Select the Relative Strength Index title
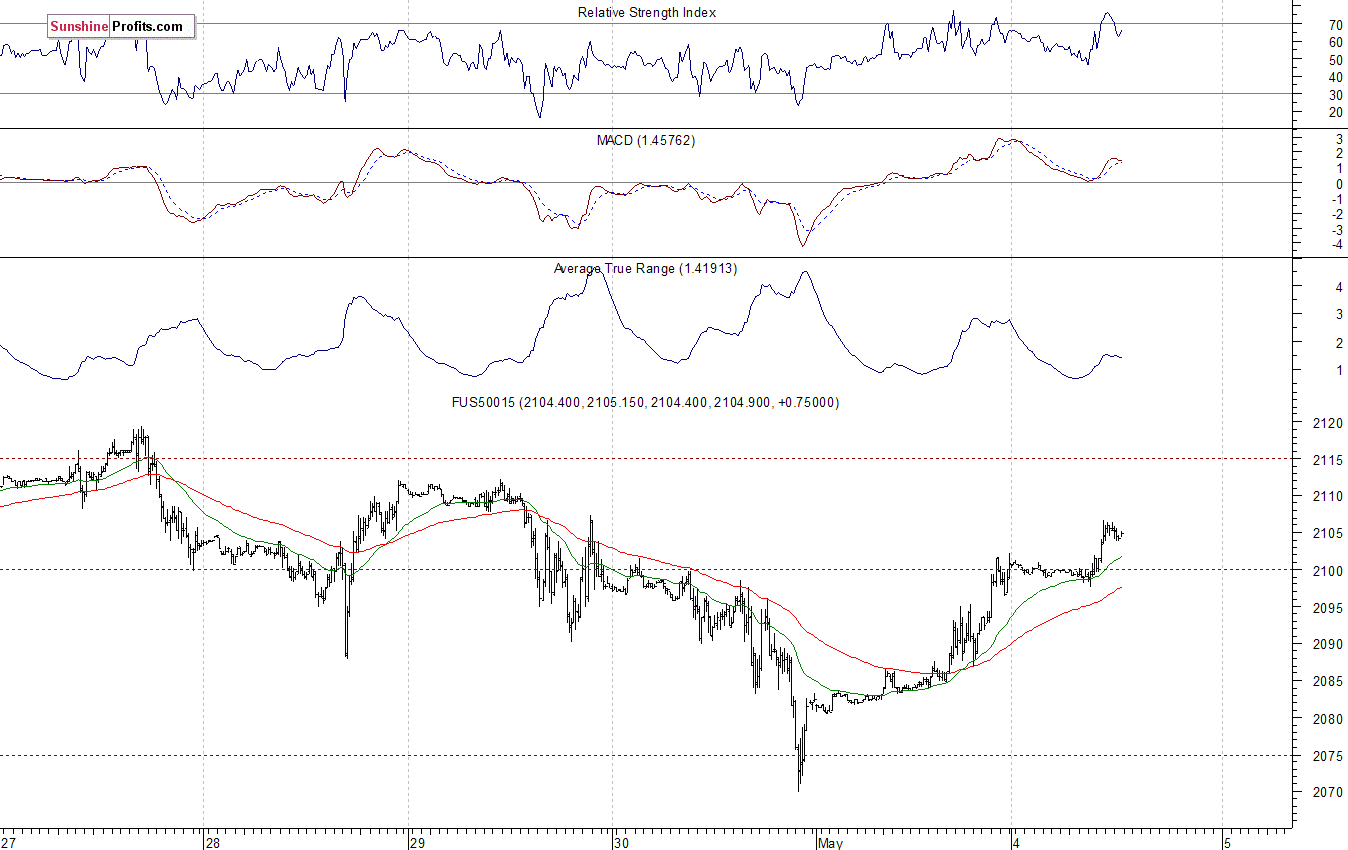Viewport: 1348px width, 850px height. tap(647, 12)
